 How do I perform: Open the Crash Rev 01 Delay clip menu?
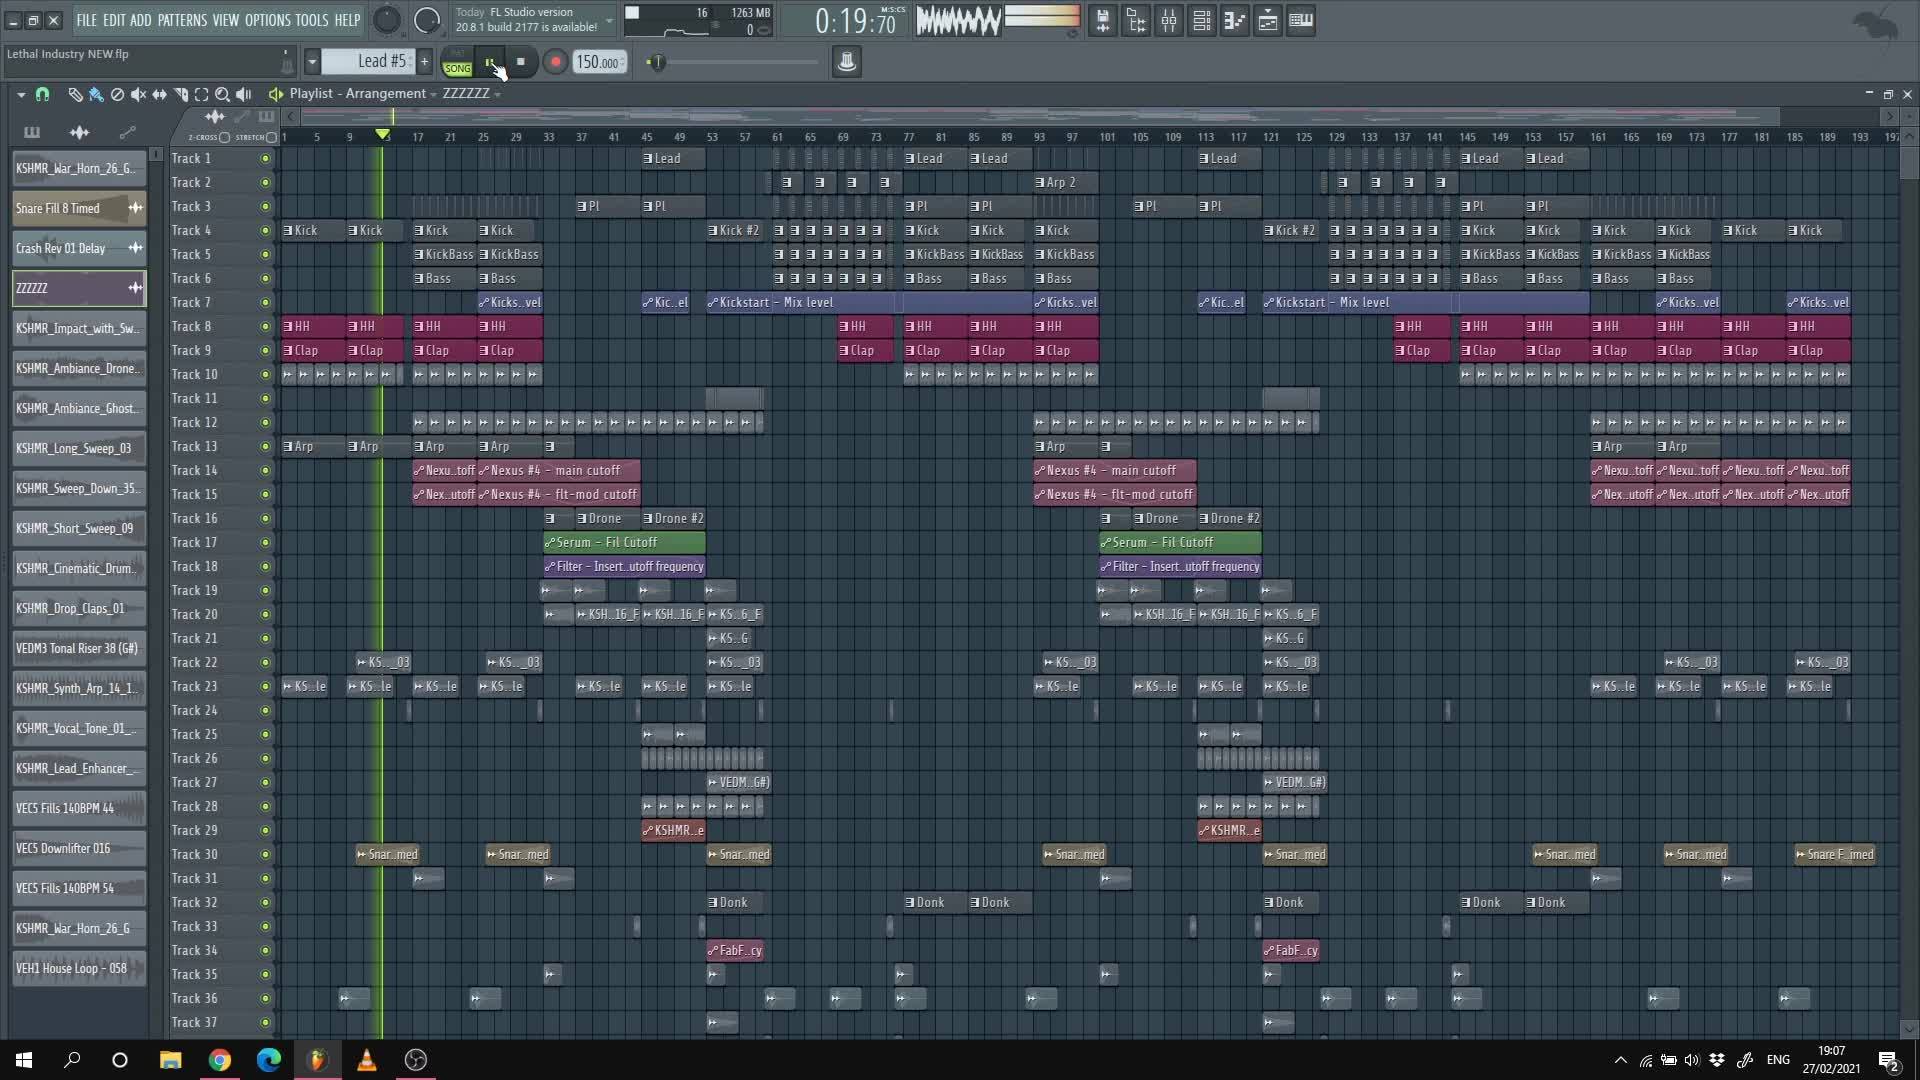[x=135, y=248]
